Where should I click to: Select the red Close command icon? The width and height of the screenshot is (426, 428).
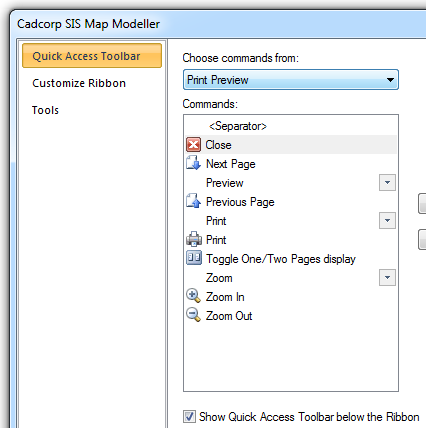tap(193, 145)
